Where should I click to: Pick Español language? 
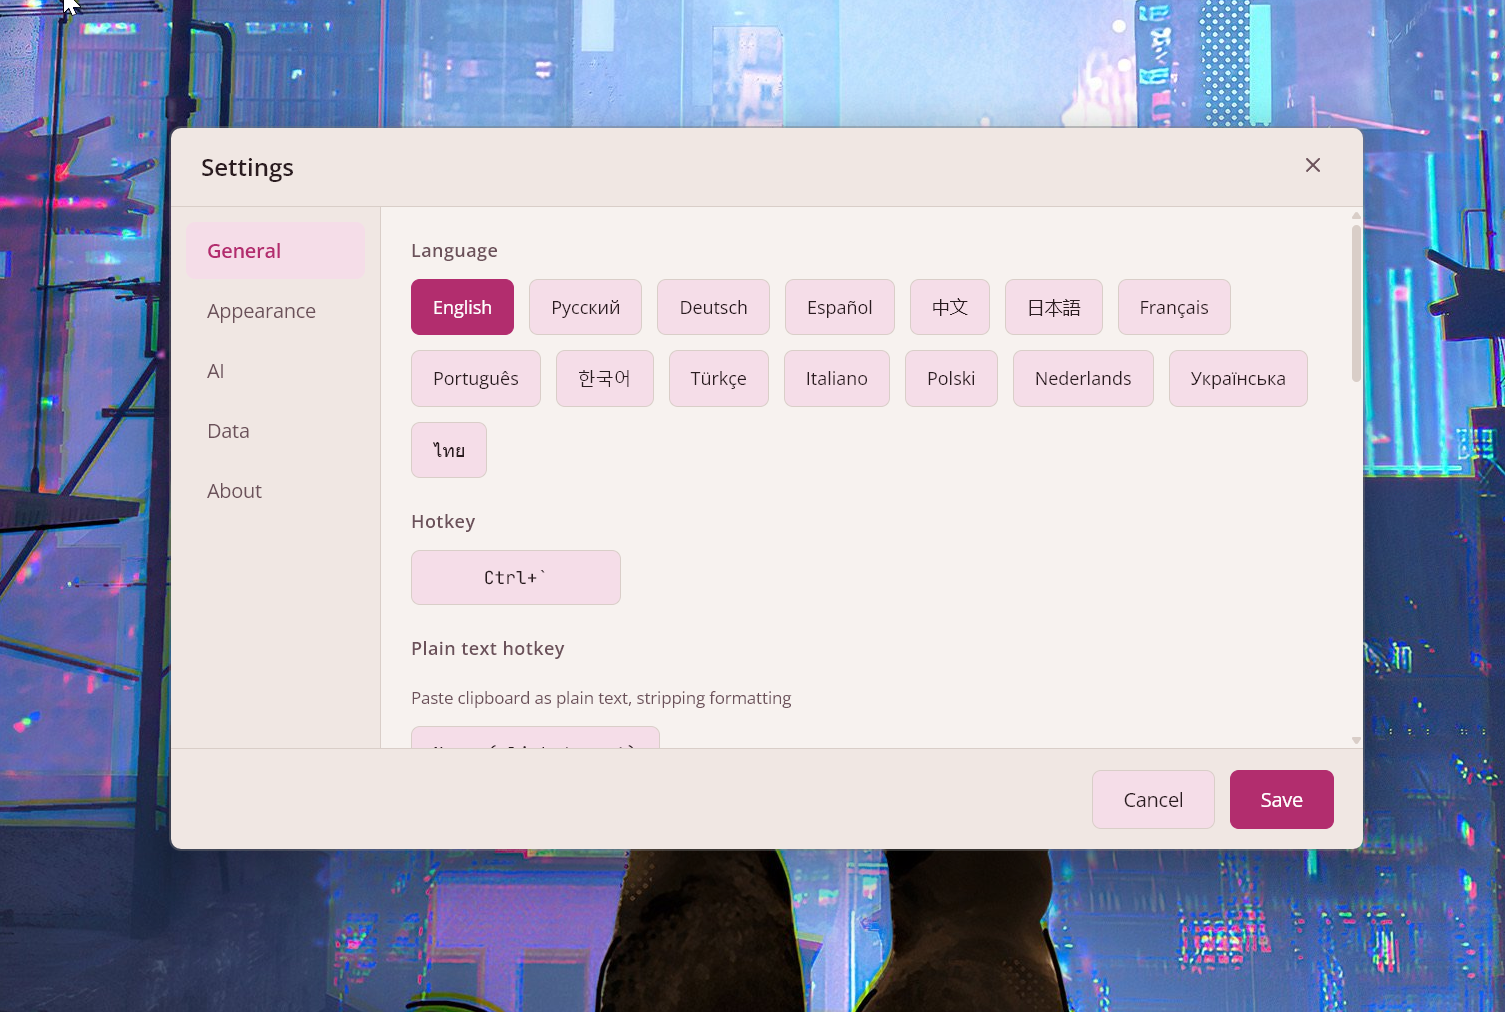pyautogui.click(x=839, y=307)
